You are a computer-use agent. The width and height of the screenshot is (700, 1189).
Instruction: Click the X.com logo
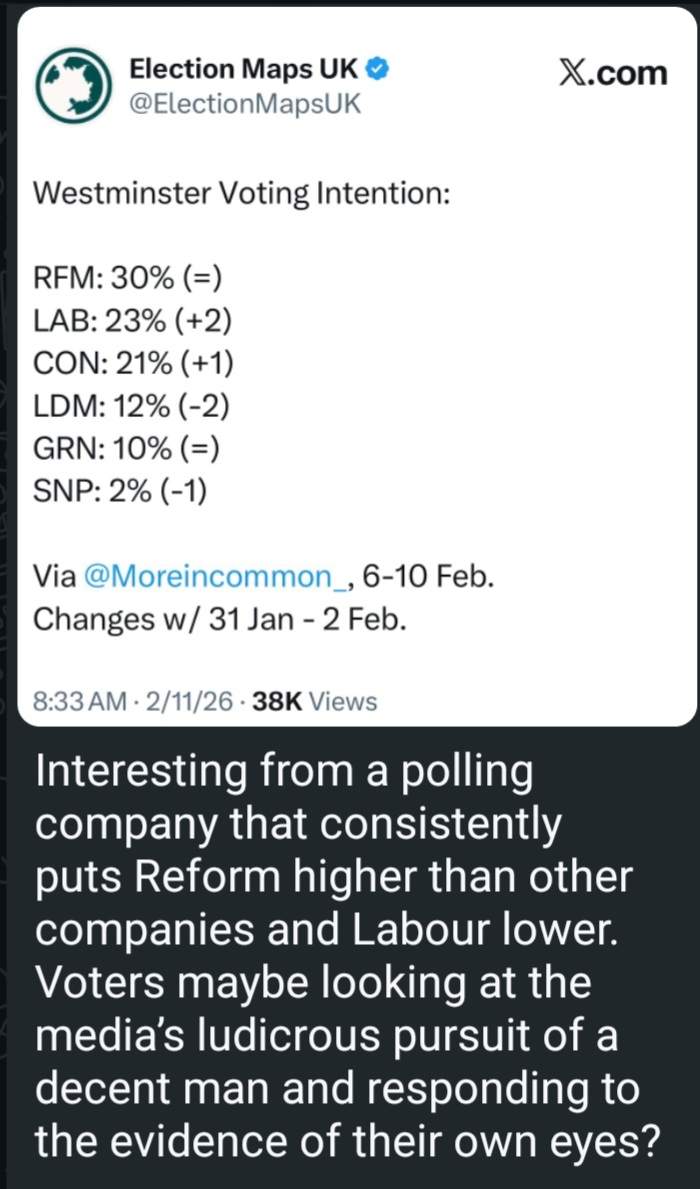(x=612, y=72)
